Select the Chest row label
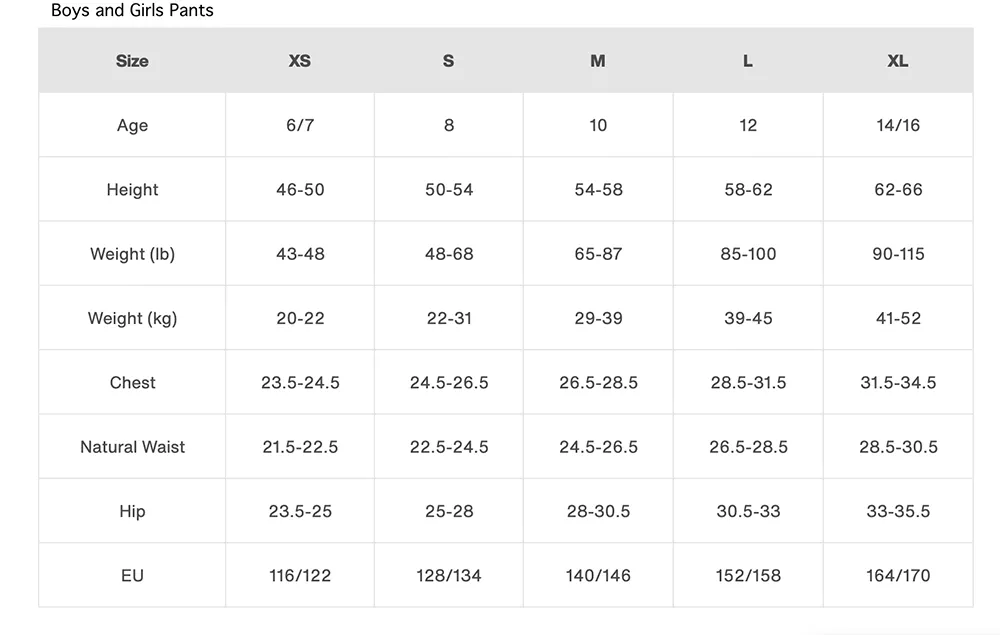This screenshot has height=635, width=1000. [132, 383]
